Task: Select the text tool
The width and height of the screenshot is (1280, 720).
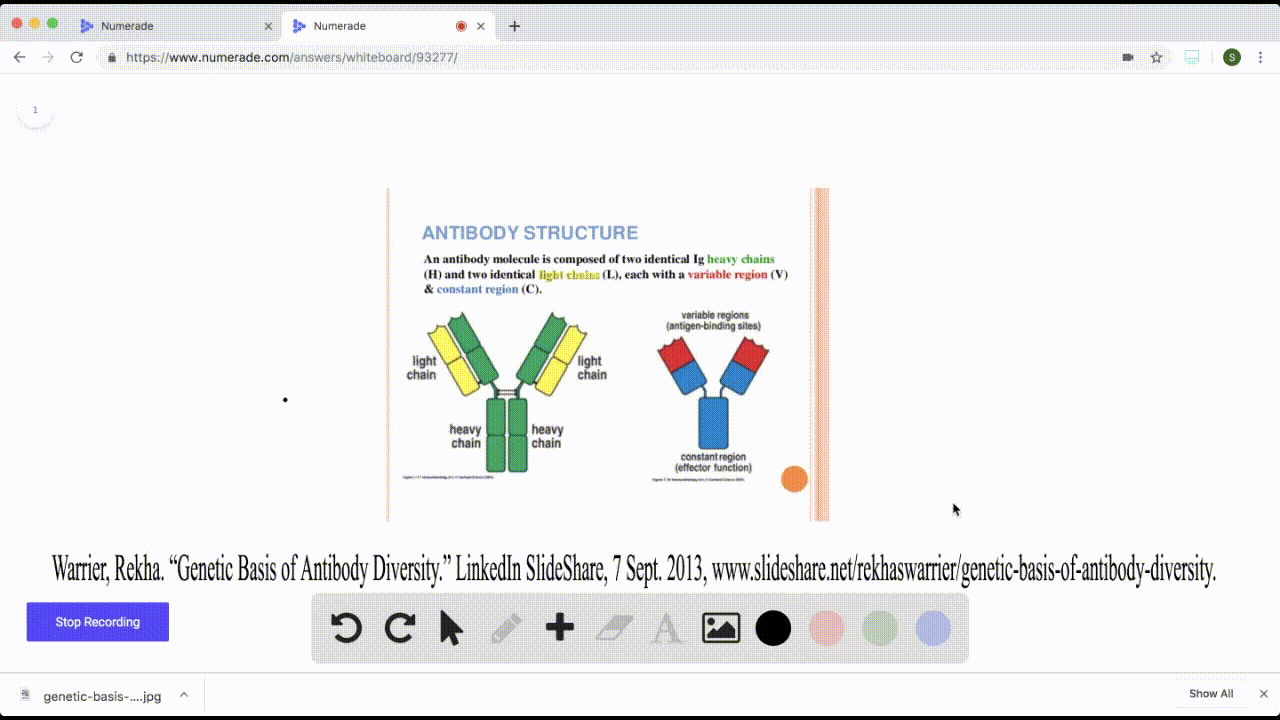Action: pos(666,628)
